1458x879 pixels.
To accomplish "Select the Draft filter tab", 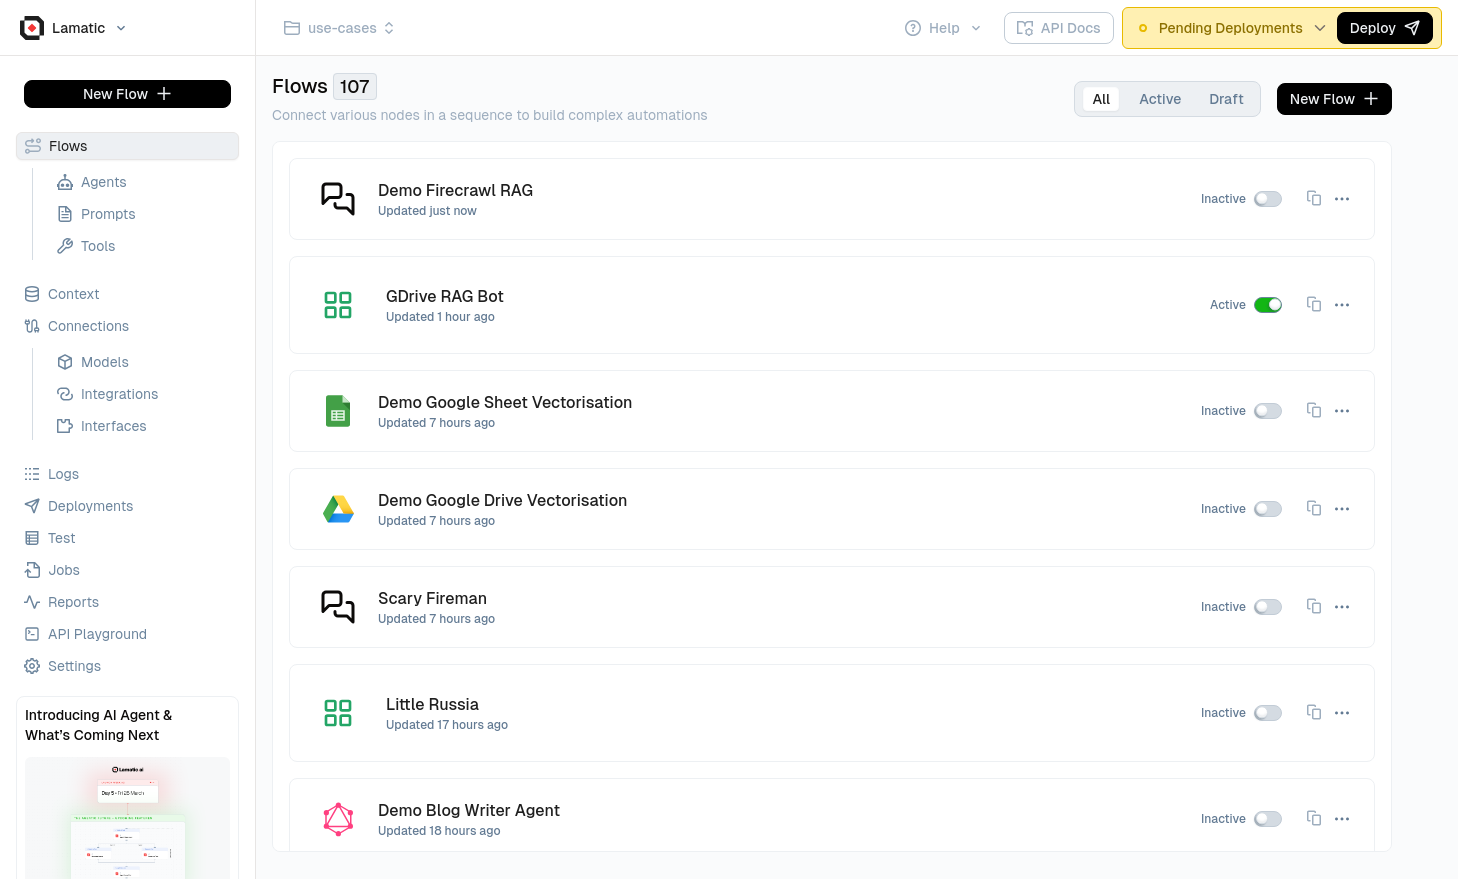I will pos(1226,99).
